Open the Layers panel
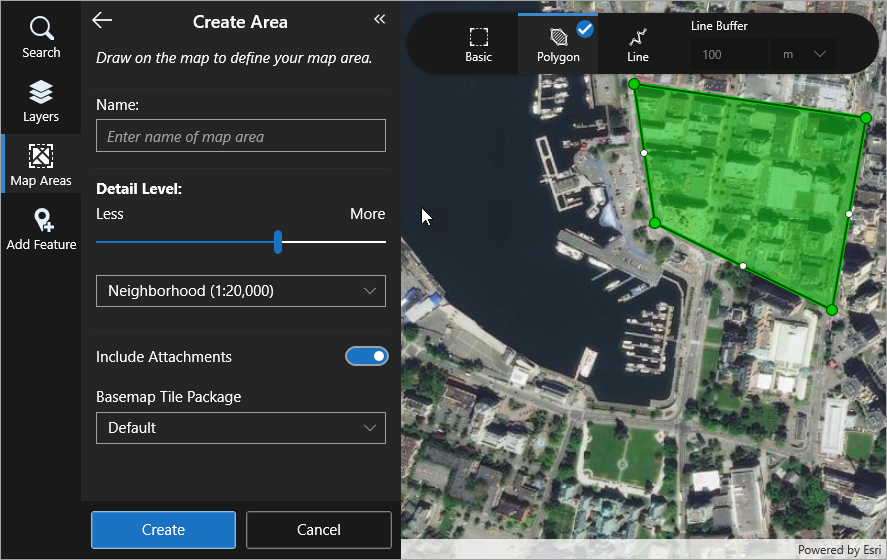 tap(41, 101)
